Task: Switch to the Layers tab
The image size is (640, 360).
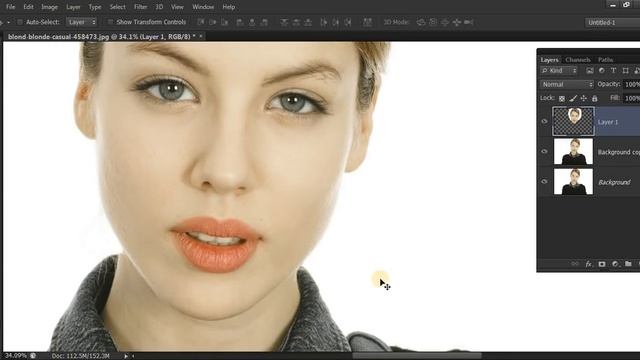Action: coord(549,60)
